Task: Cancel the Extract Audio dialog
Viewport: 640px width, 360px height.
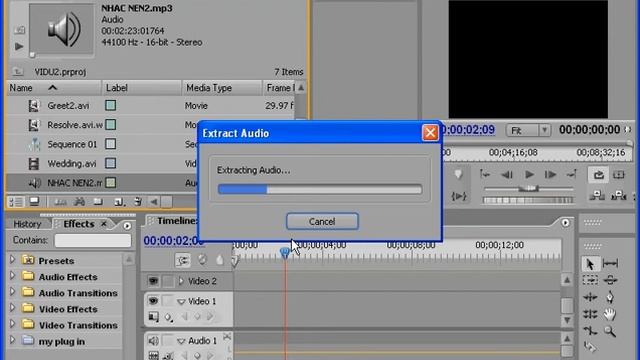Action: coord(322,221)
